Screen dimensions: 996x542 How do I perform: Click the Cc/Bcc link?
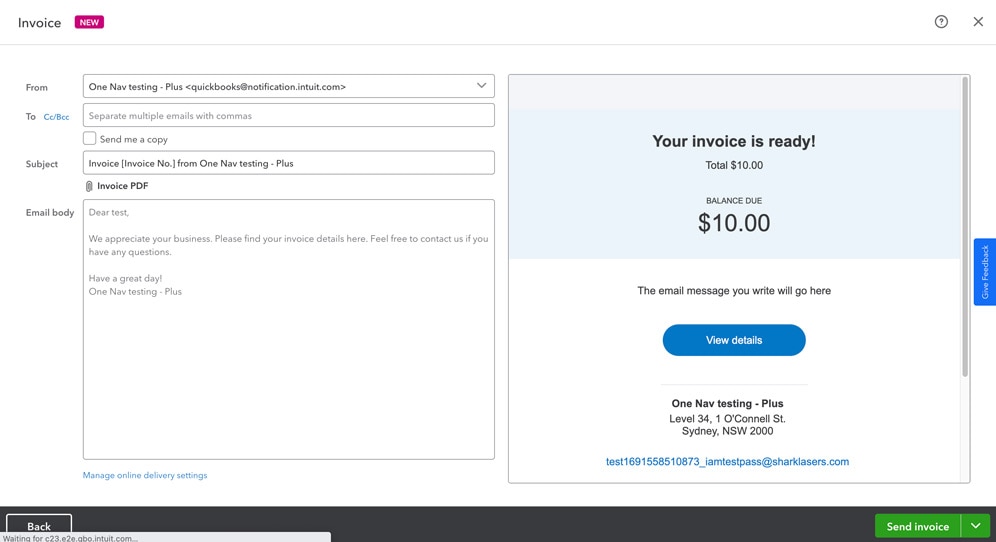coord(56,117)
